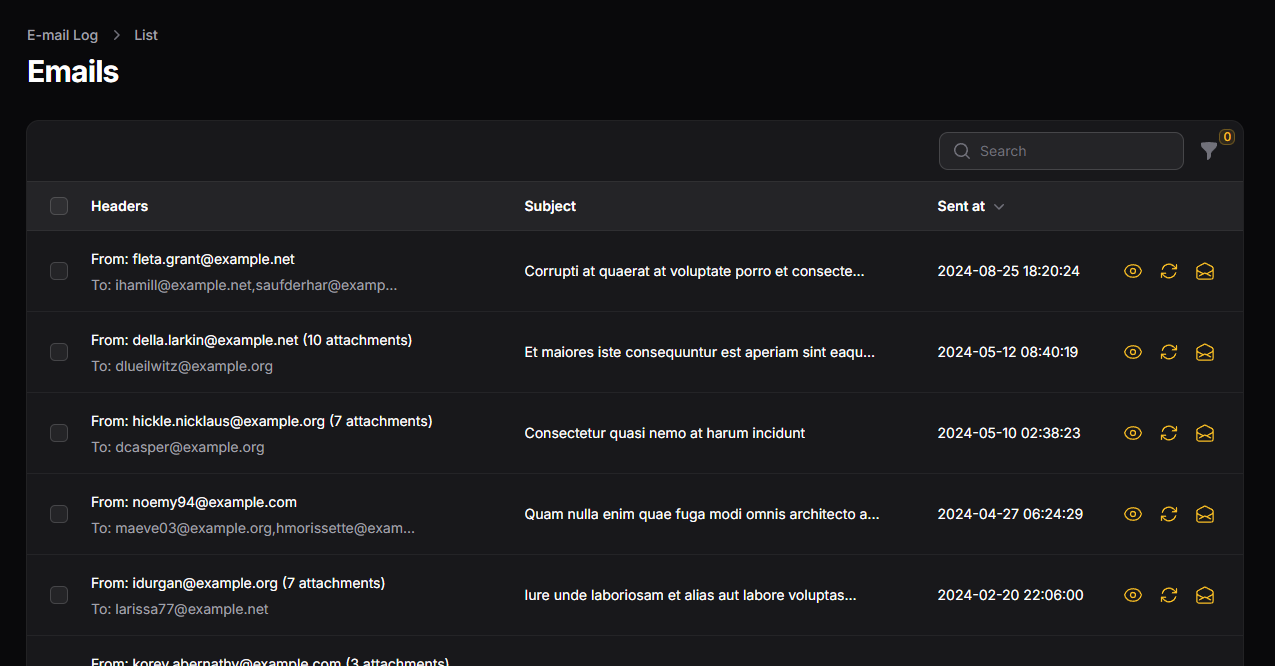This screenshot has width=1275, height=666.
Task: View email from fleta.grant@example.net
Action: coord(1133,271)
